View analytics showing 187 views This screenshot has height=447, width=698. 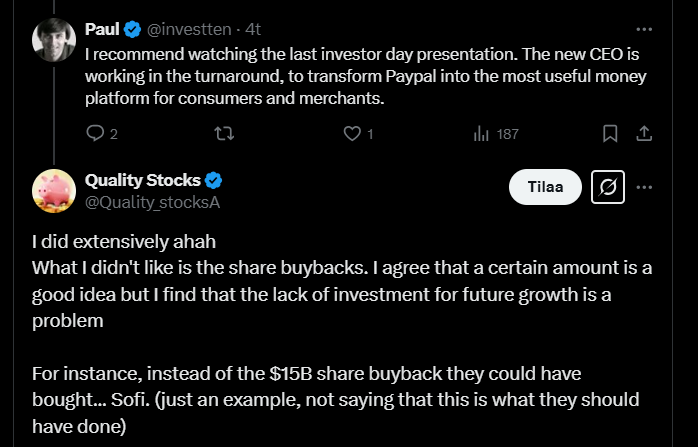pyautogui.click(x=480, y=133)
